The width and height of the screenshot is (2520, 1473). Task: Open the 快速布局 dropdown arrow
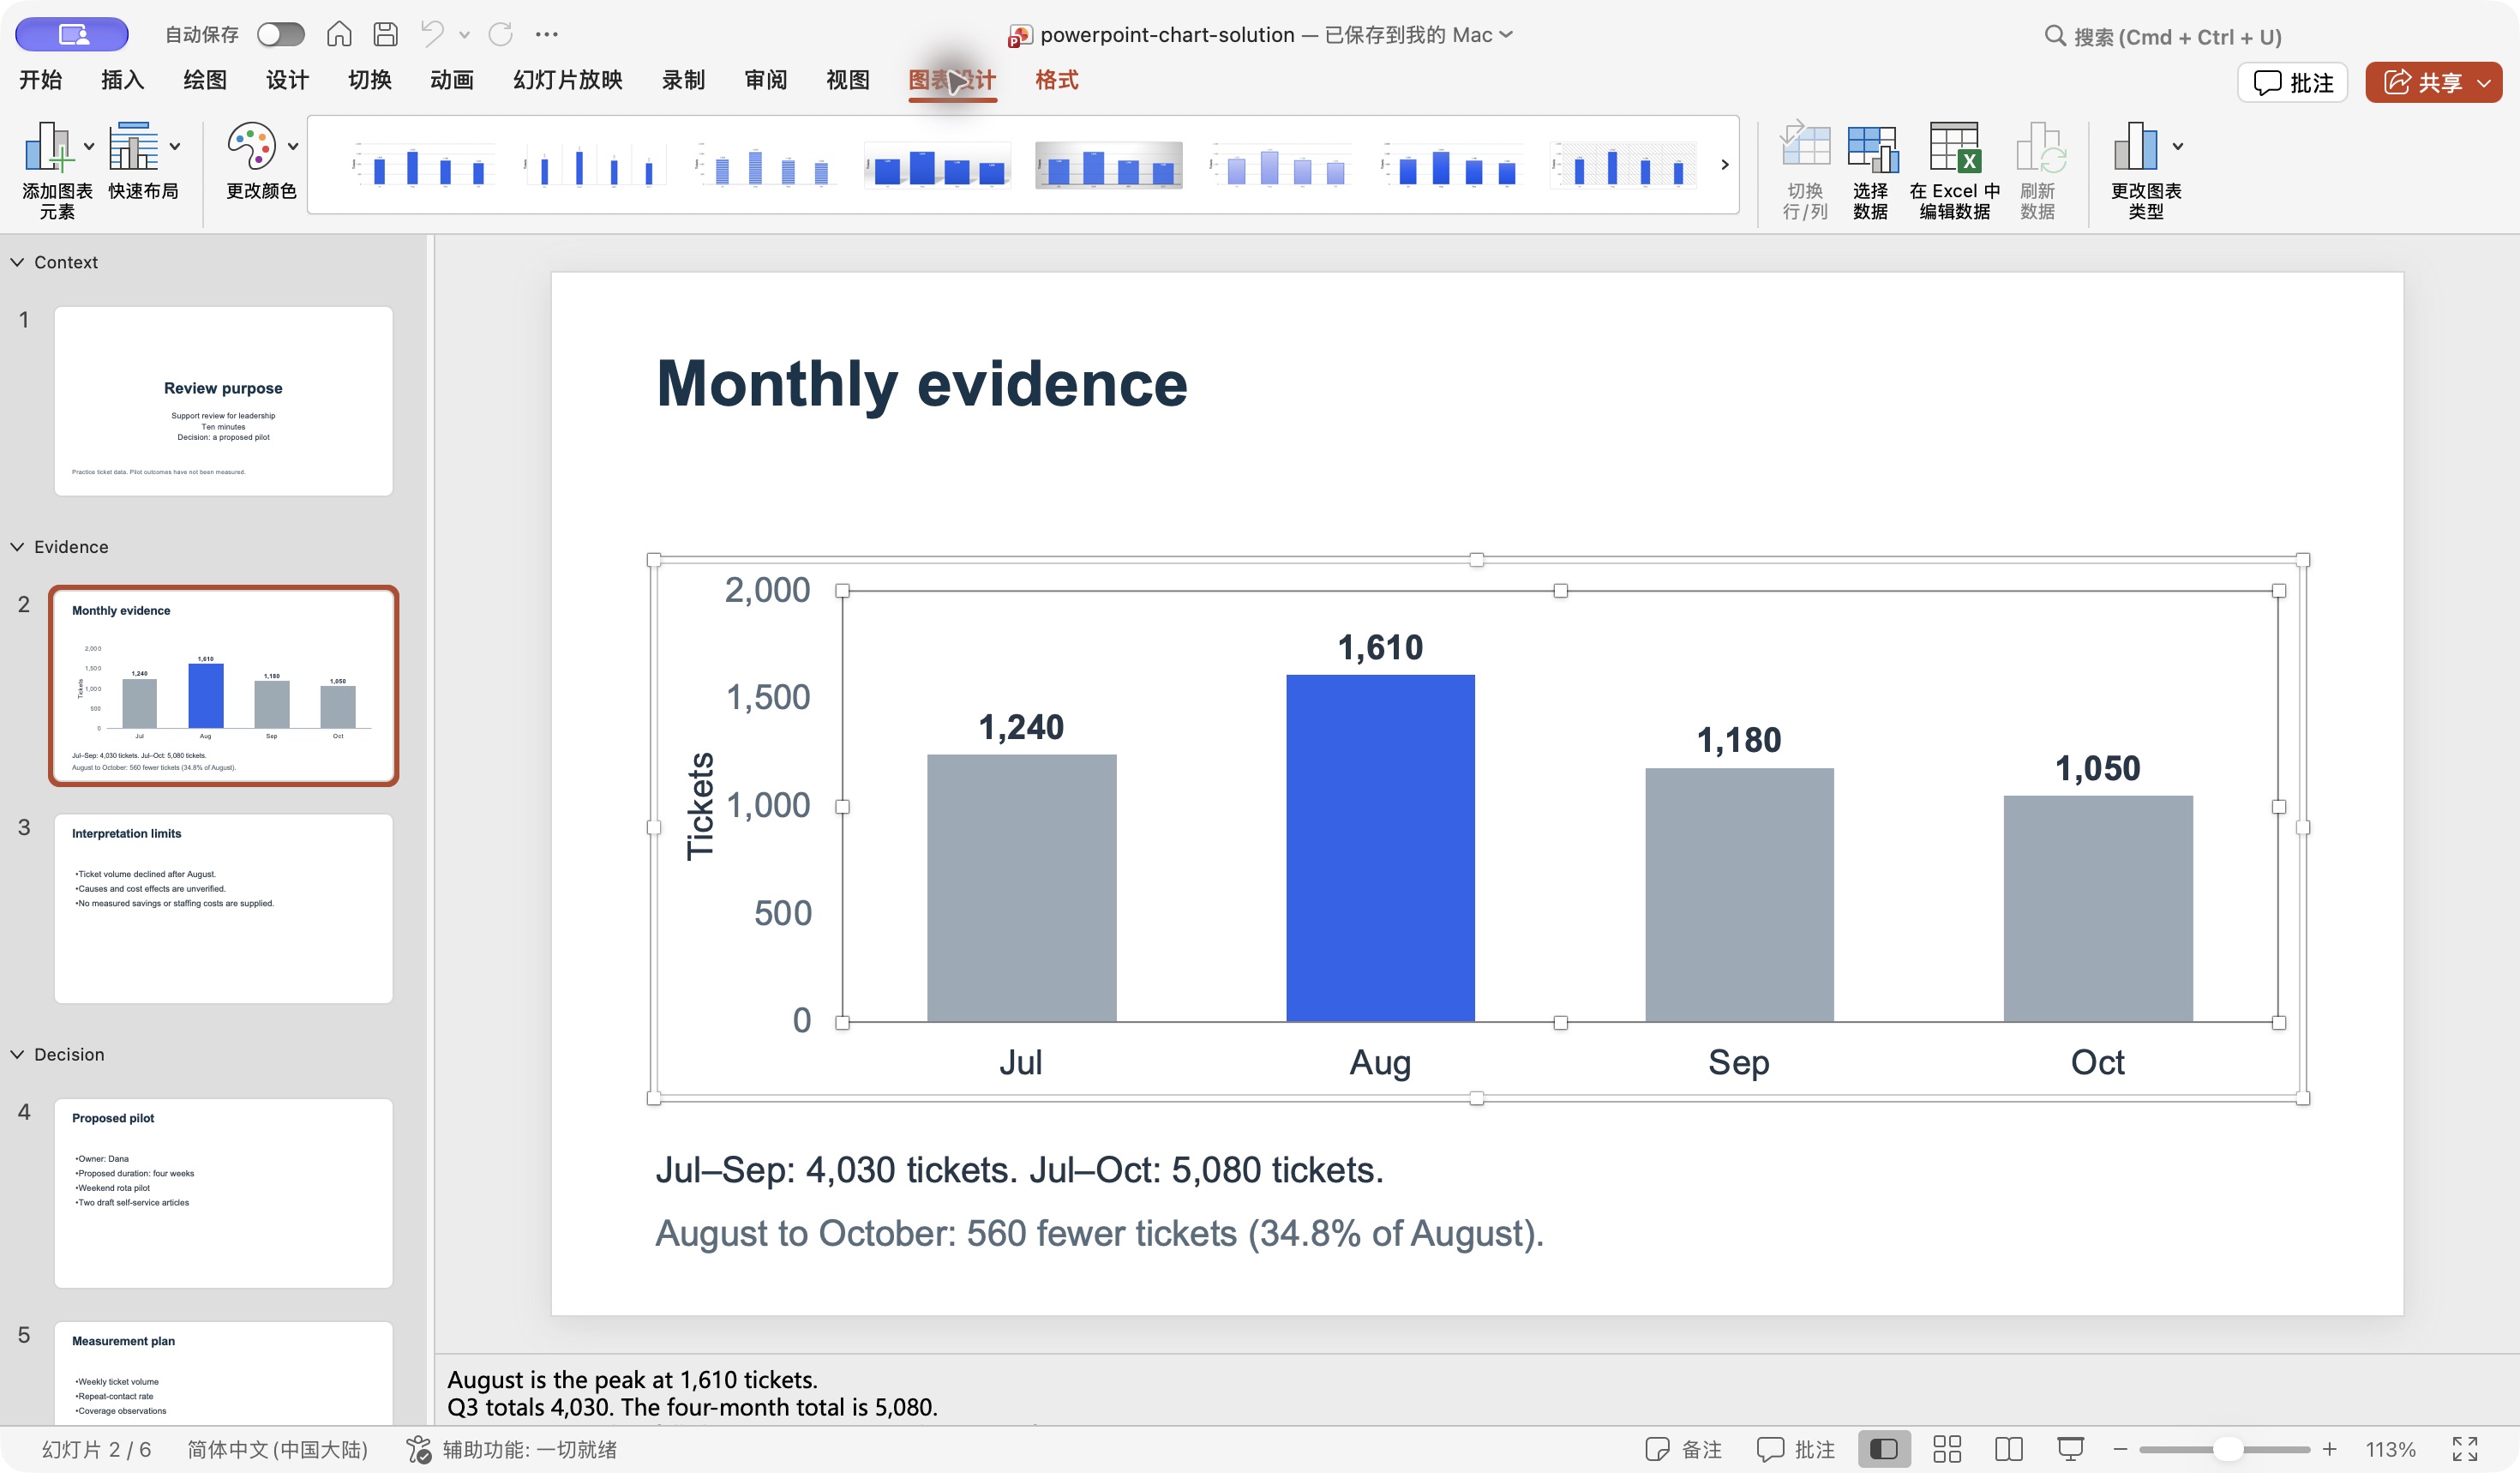(x=175, y=147)
